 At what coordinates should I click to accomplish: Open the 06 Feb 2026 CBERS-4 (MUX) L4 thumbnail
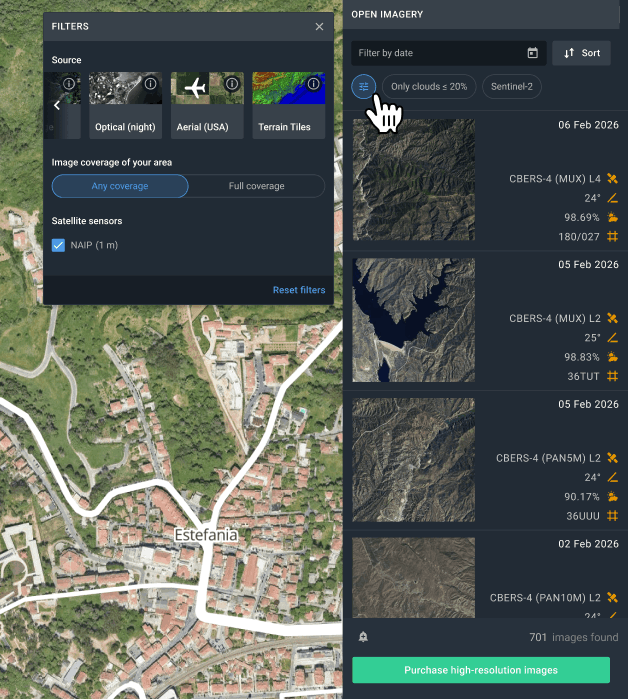point(414,180)
